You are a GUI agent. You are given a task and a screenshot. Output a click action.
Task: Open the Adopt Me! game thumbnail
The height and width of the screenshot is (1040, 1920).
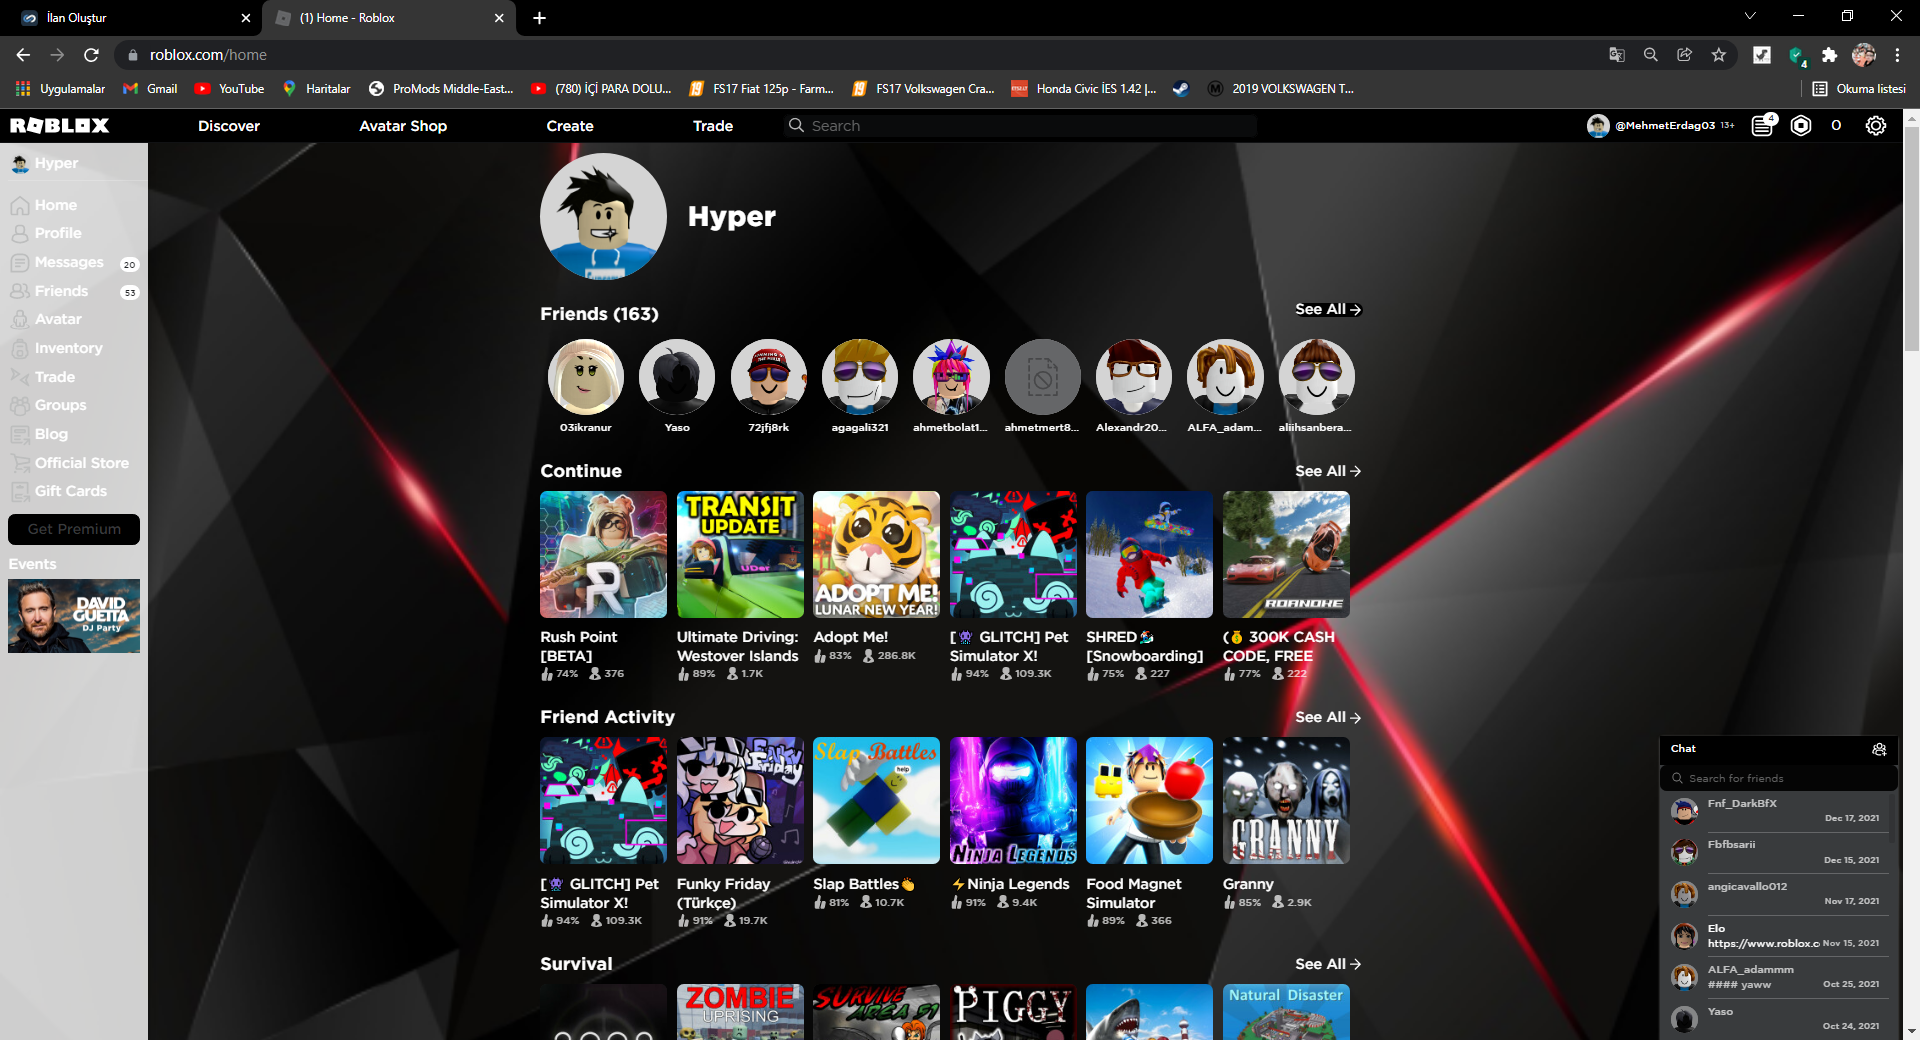[876, 554]
